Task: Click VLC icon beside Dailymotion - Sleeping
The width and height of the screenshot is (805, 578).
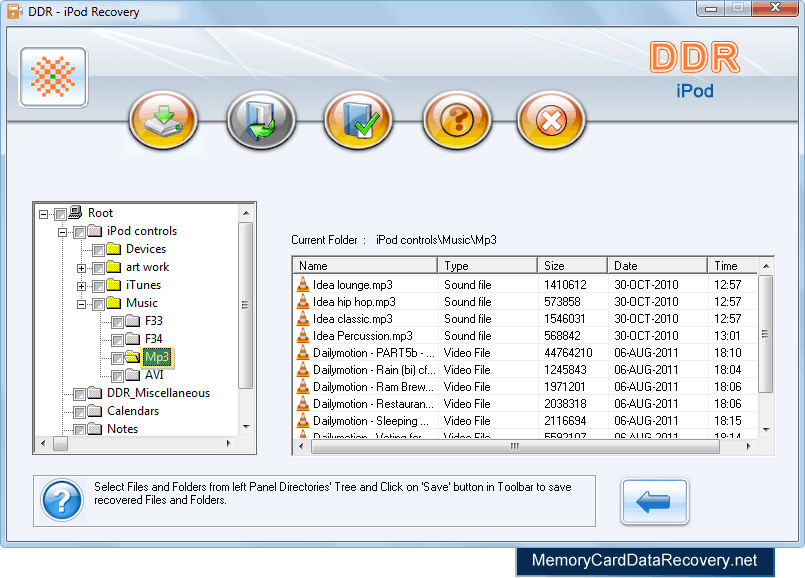Action: pos(303,420)
